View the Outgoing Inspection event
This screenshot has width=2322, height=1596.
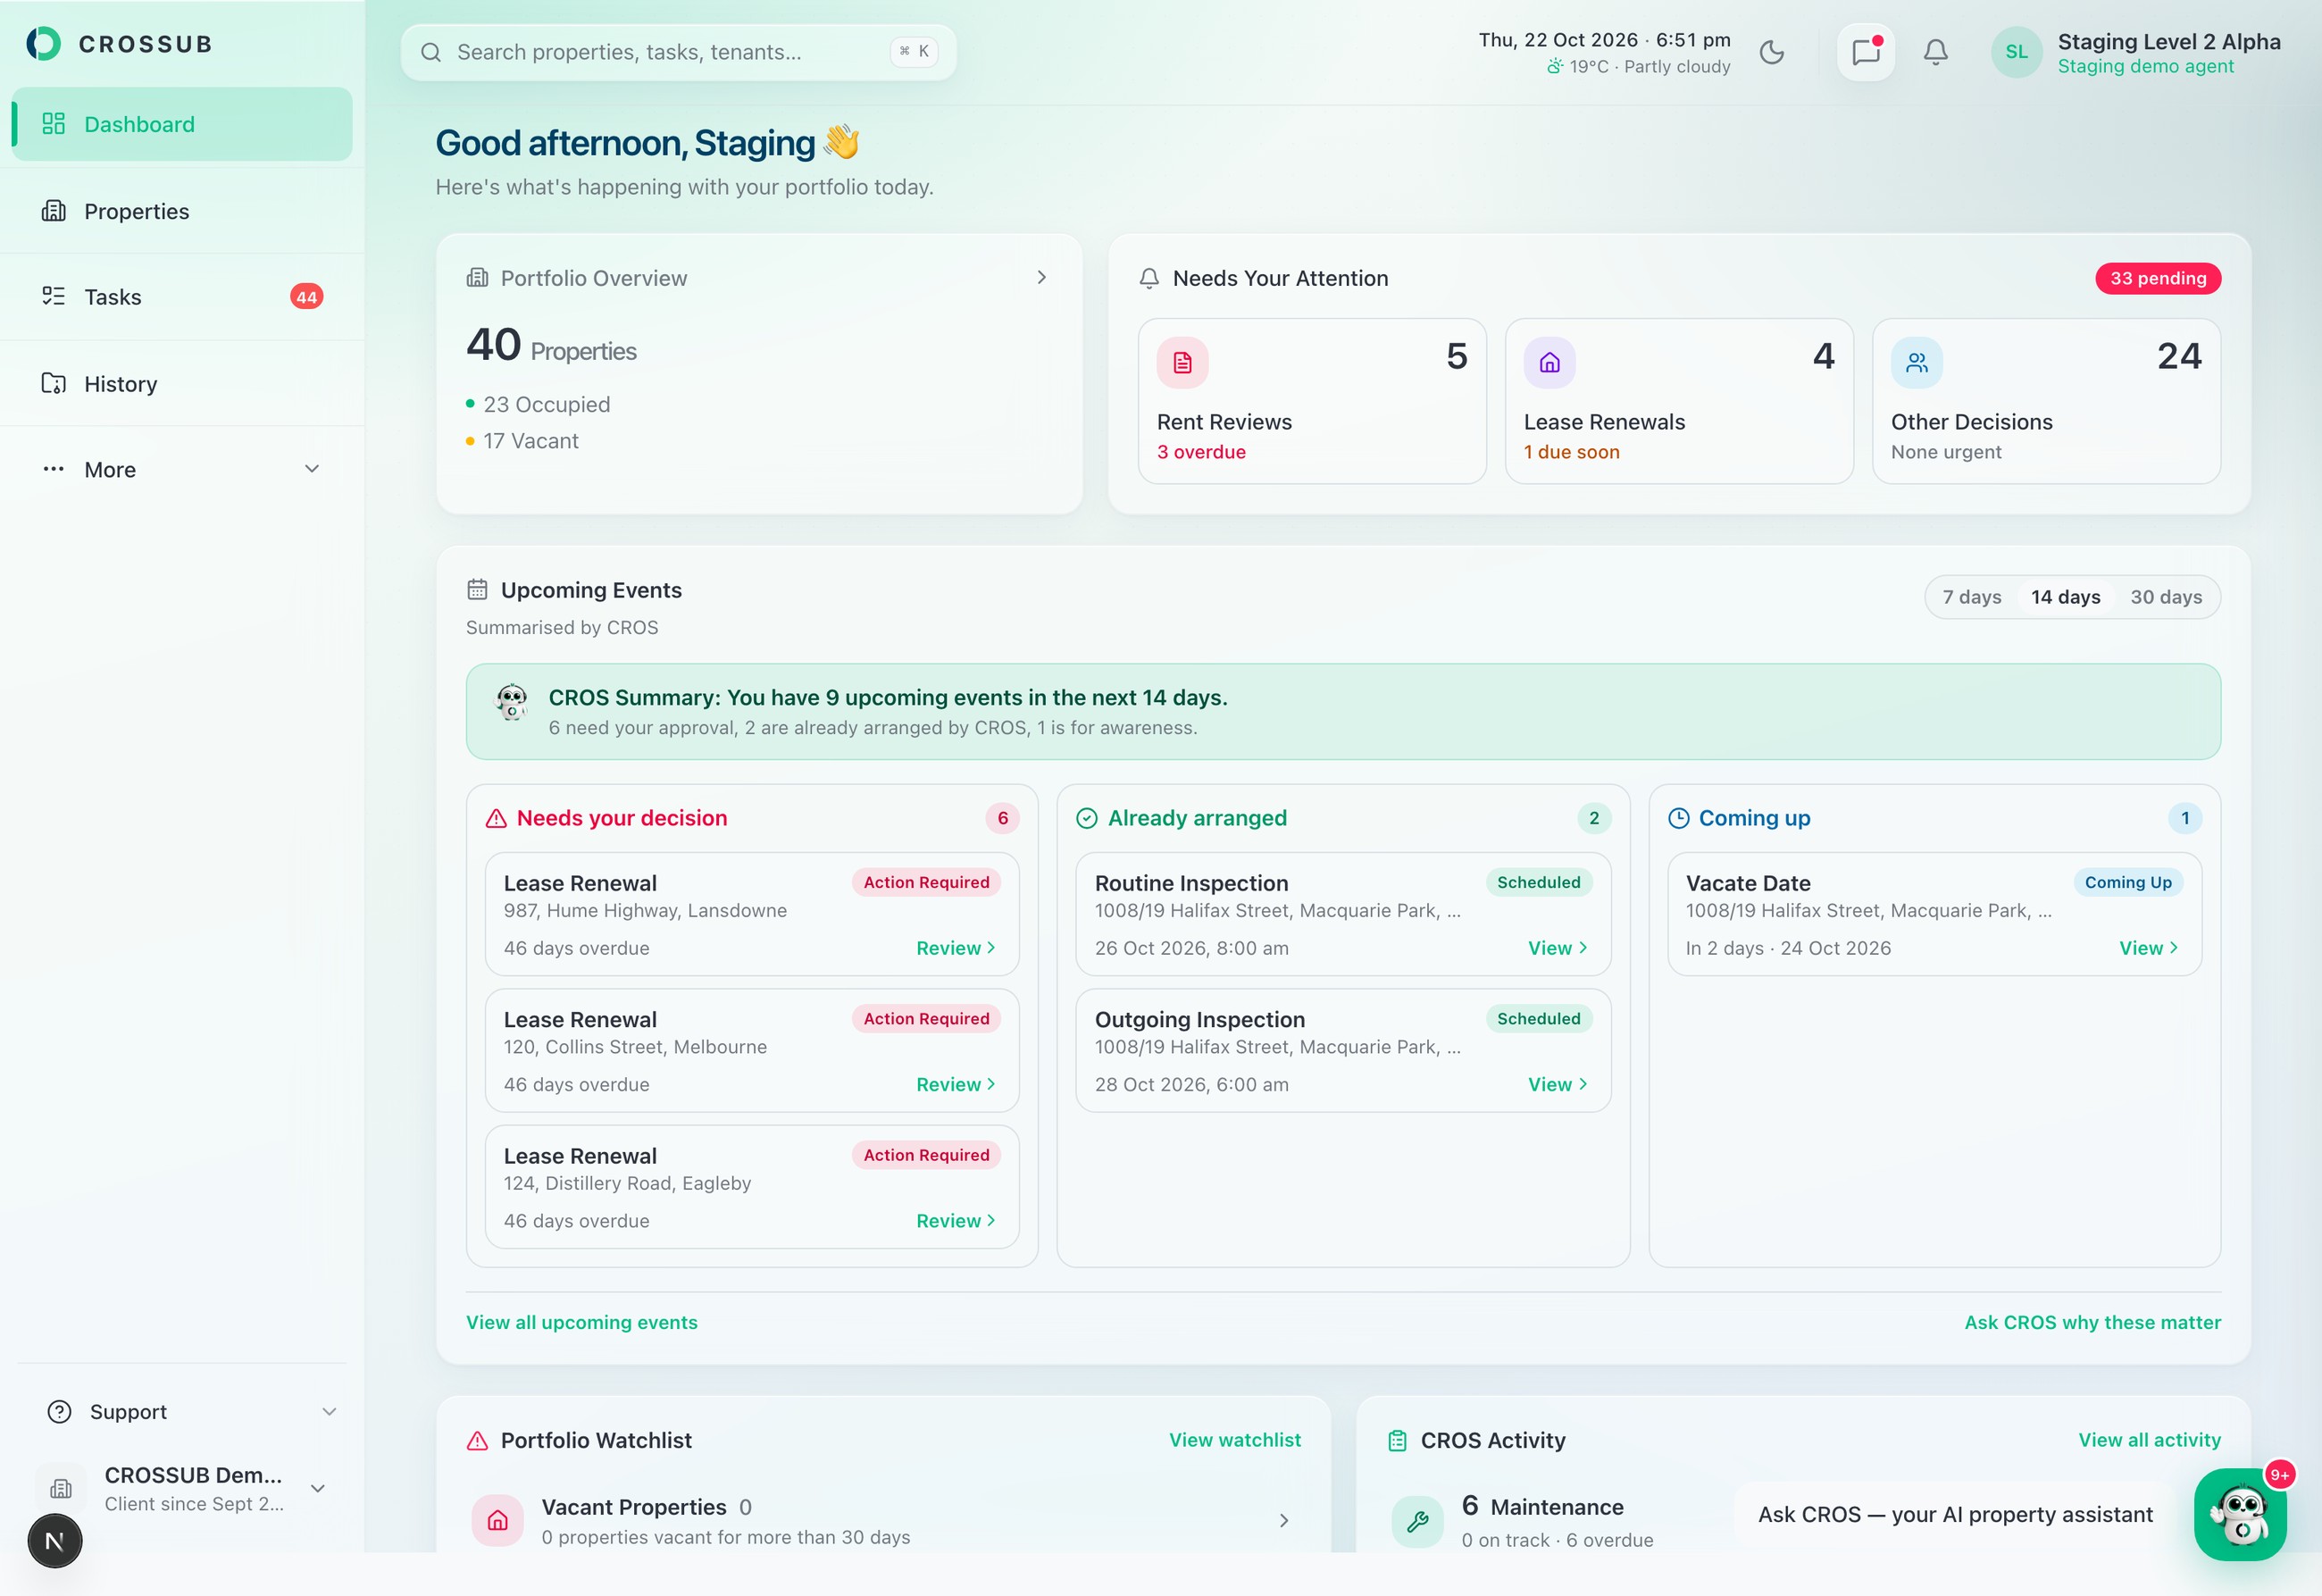click(1558, 1084)
